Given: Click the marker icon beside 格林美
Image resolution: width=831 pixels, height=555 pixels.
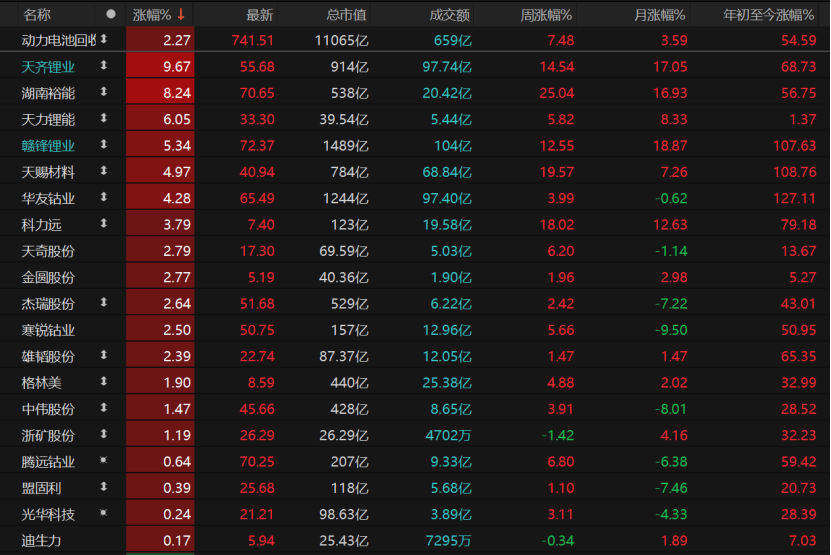Looking at the screenshot, I should pos(102,381).
